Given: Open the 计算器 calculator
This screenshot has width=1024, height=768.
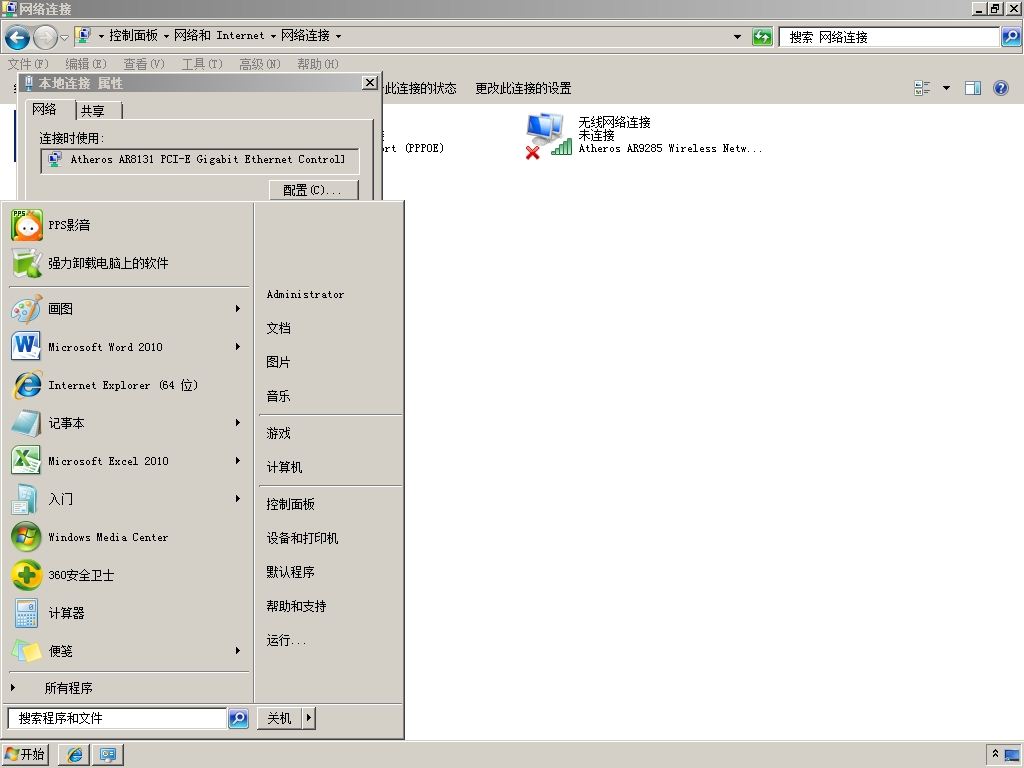Looking at the screenshot, I should (x=128, y=613).
